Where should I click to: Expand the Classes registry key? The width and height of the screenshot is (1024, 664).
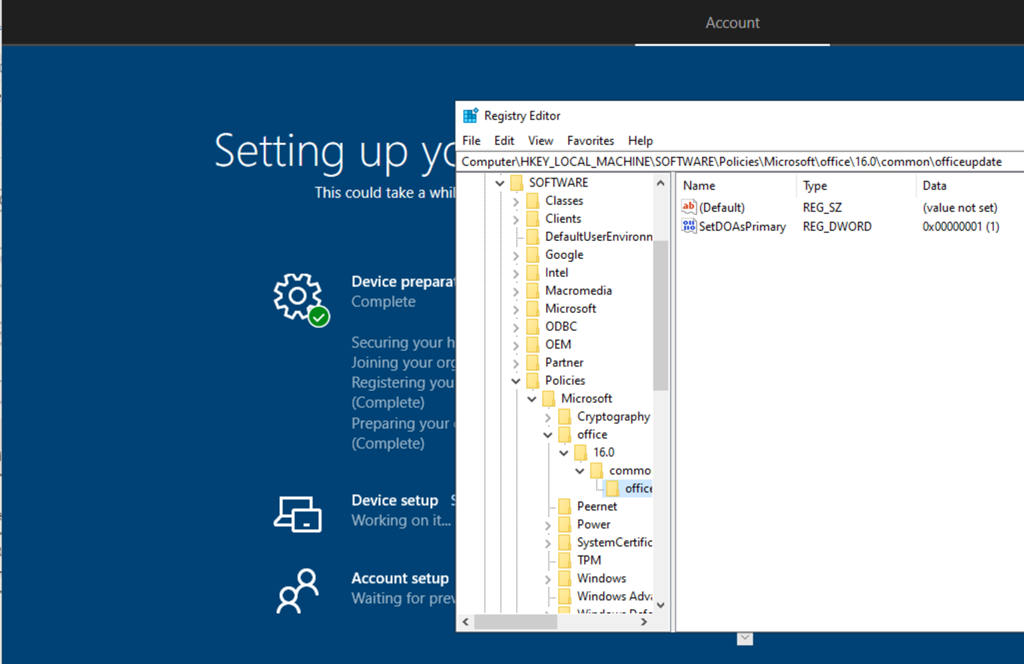(x=516, y=201)
